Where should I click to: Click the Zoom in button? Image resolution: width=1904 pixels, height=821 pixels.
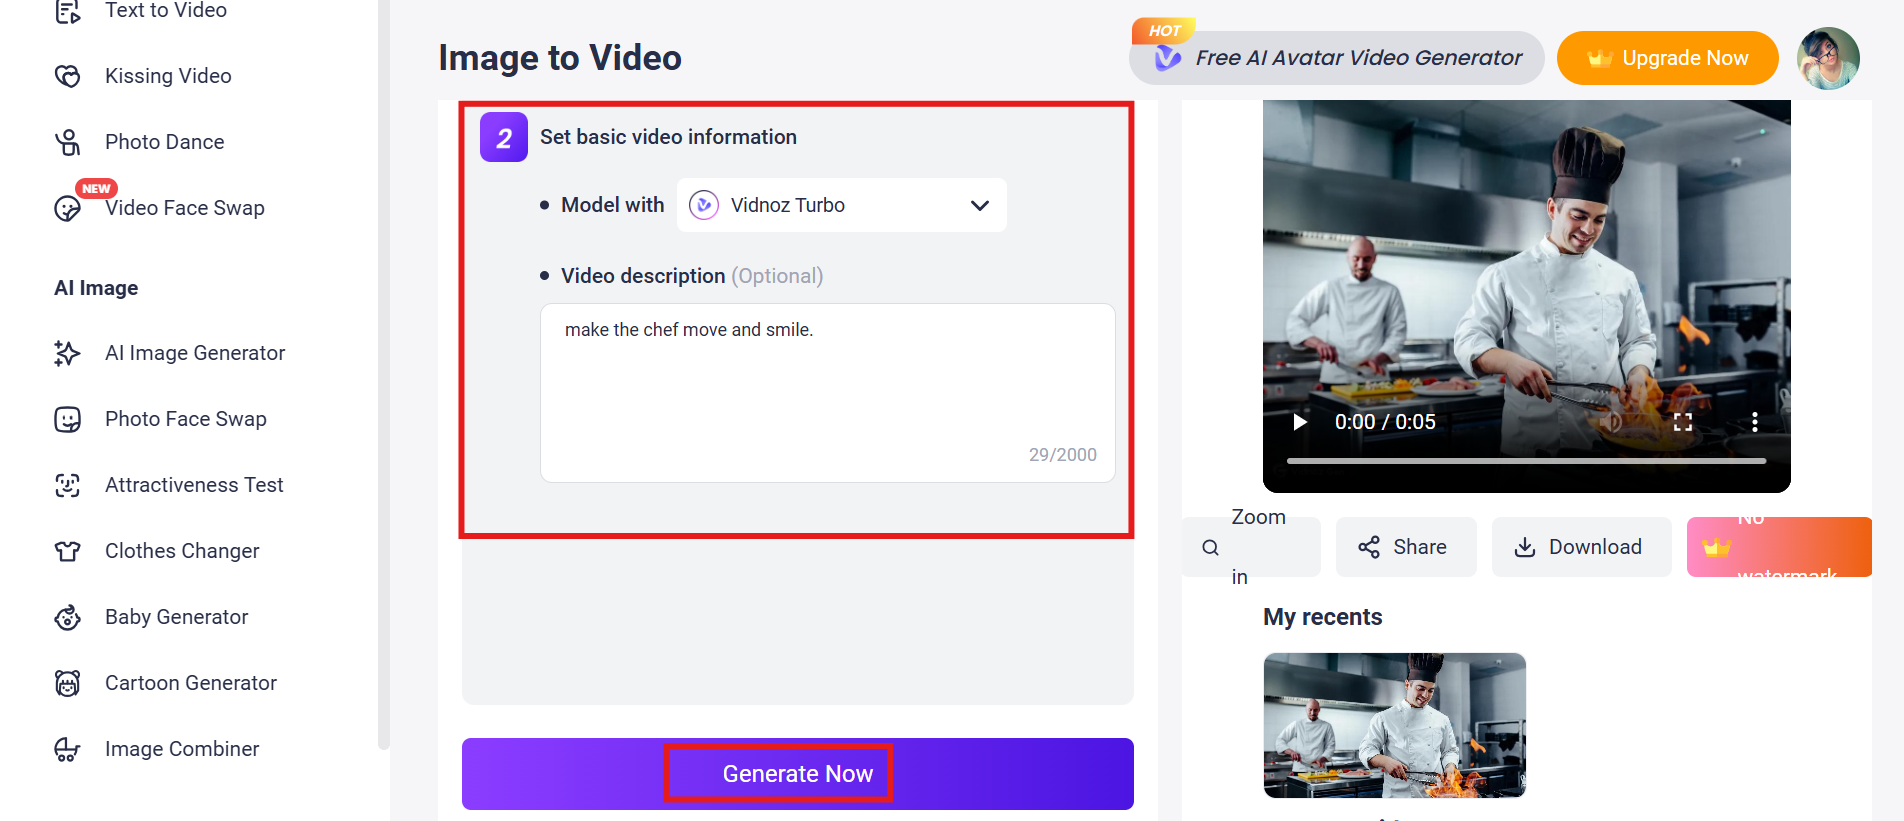pos(1251,547)
